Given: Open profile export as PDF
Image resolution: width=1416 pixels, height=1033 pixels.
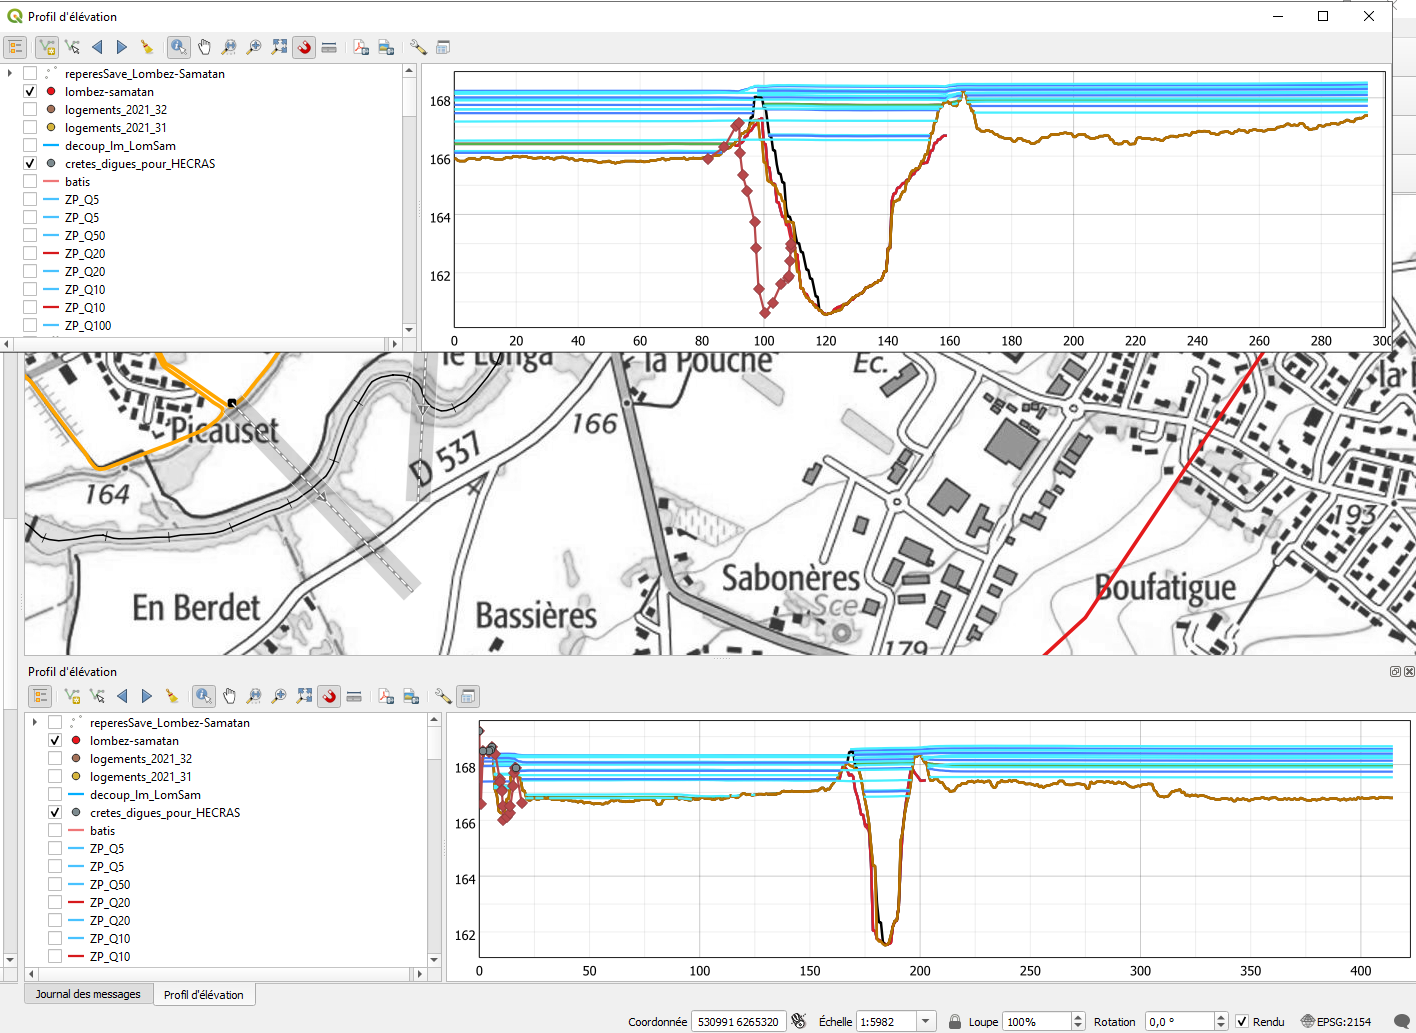Looking at the screenshot, I should point(360,46).
